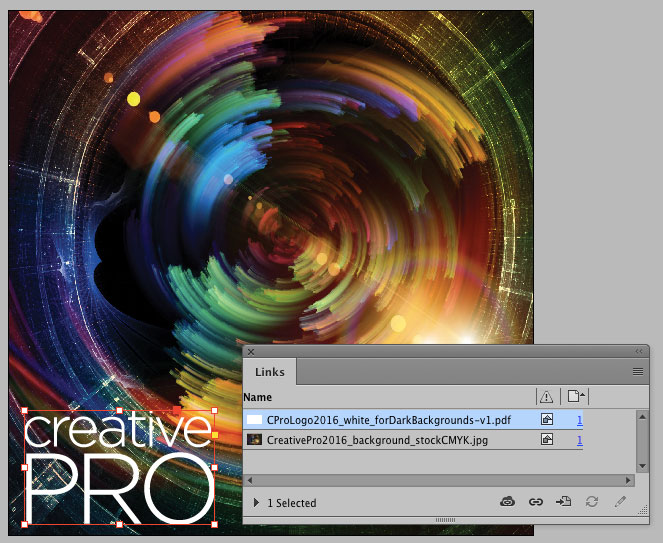This screenshot has width=663, height=543.
Task: Sort links by status warning column
Action: point(546,397)
